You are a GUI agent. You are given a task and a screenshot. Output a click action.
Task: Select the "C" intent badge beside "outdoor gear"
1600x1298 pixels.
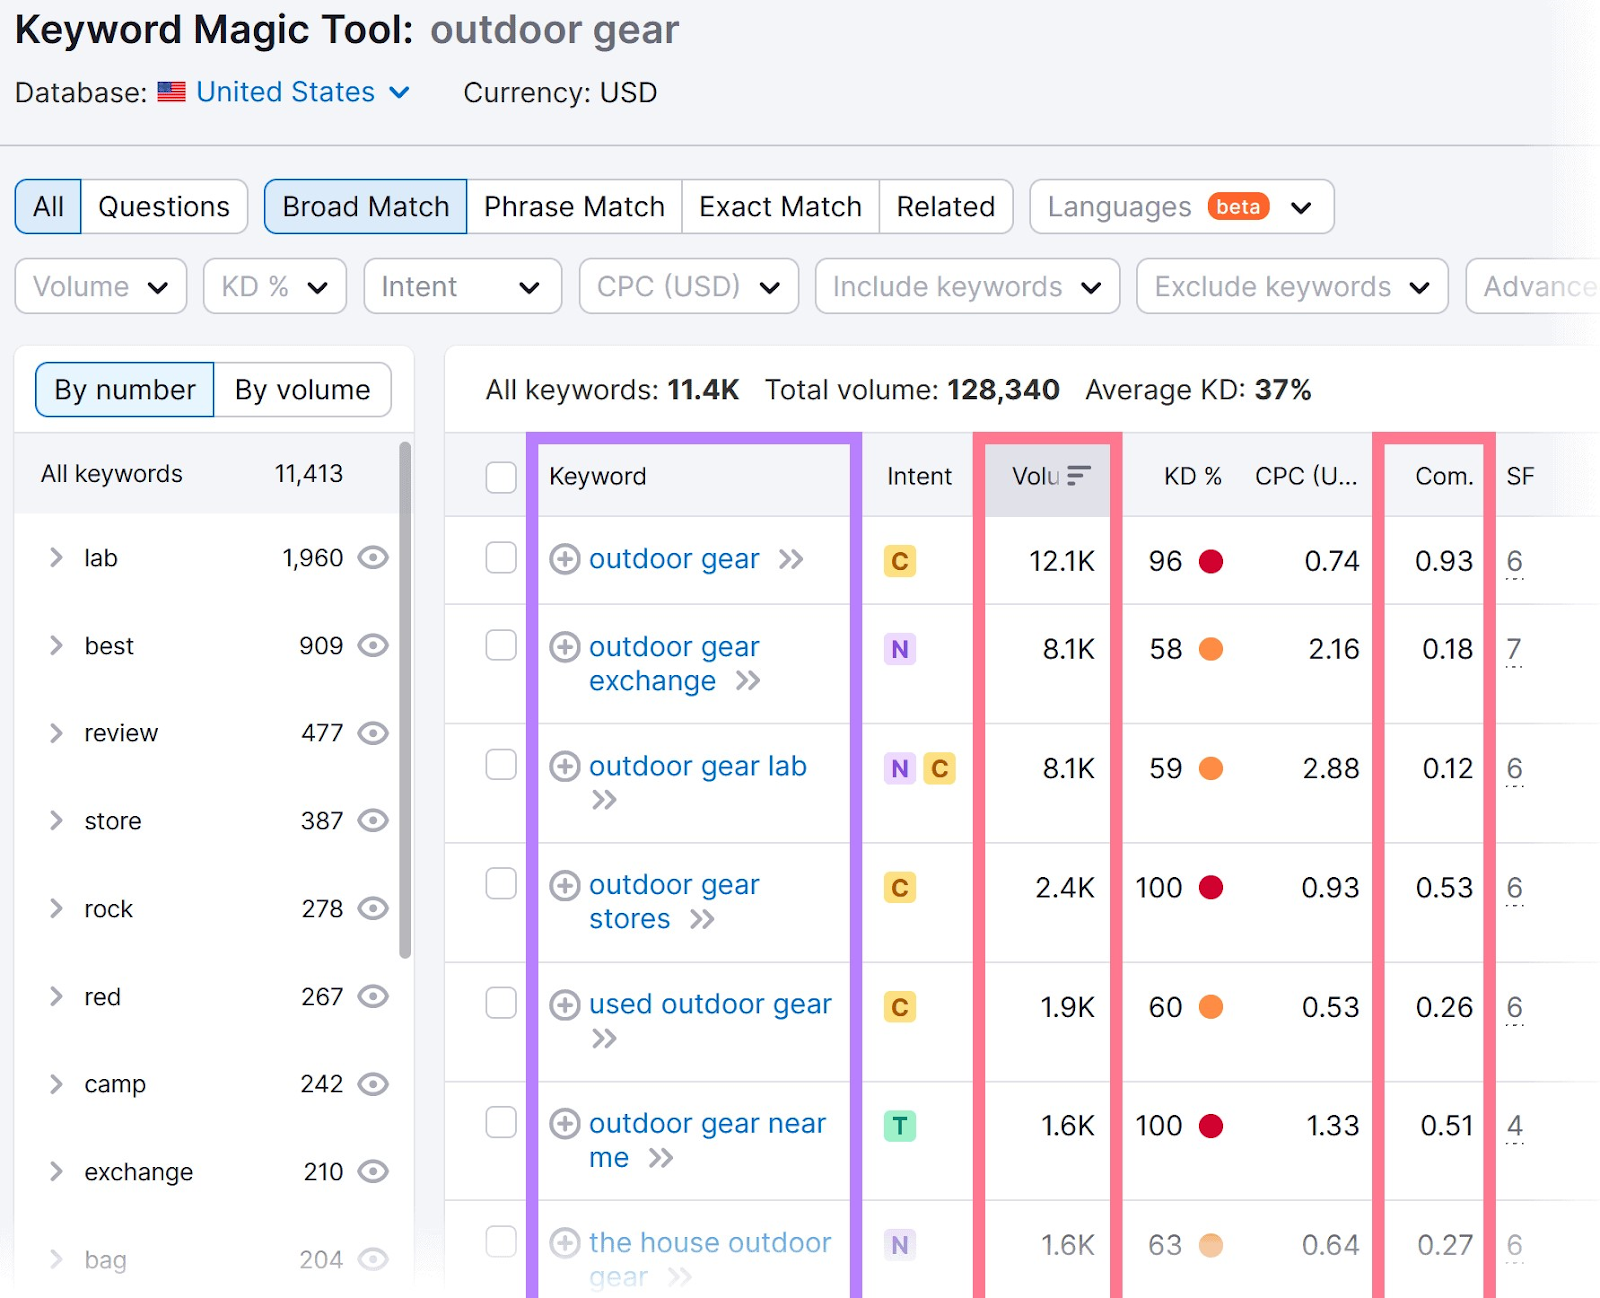[x=899, y=561]
